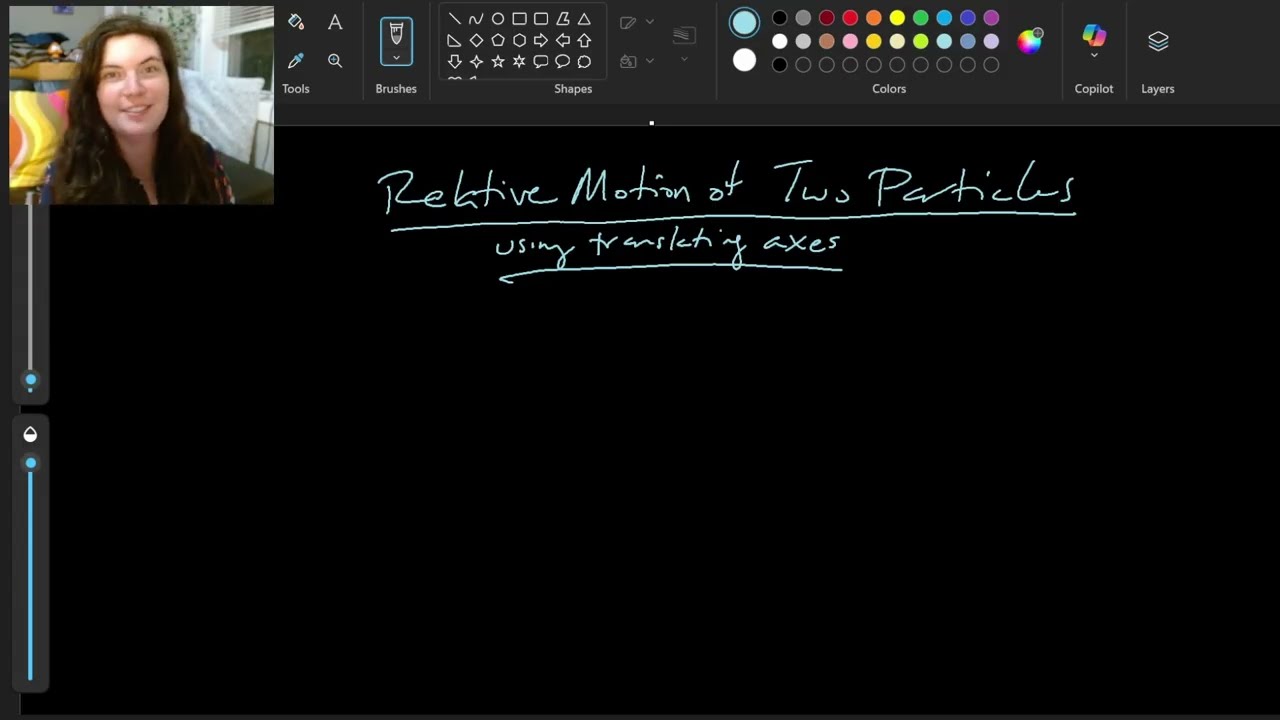Viewport: 1280px width, 720px height.
Task: Click the Colors group label
Action: pyautogui.click(x=889, y=89)
